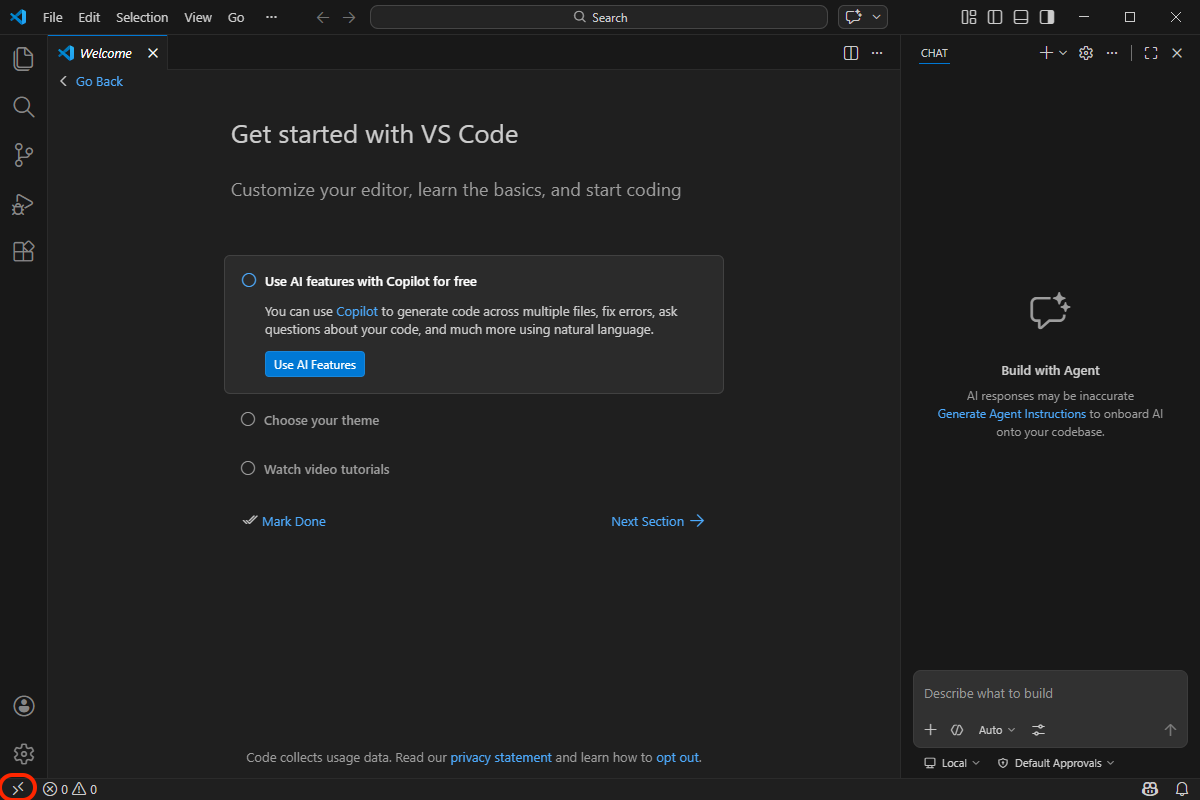Open the remote window indicator in status bar

click(18, 789)
